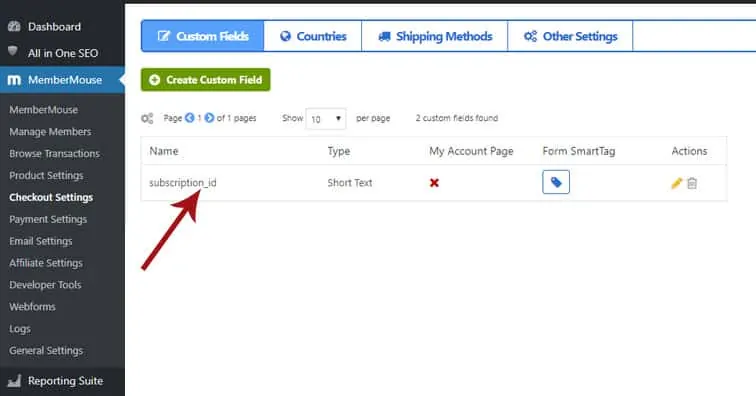Click the red X under My Account Page
756x396 pixels.
click(x=434, y=183)
